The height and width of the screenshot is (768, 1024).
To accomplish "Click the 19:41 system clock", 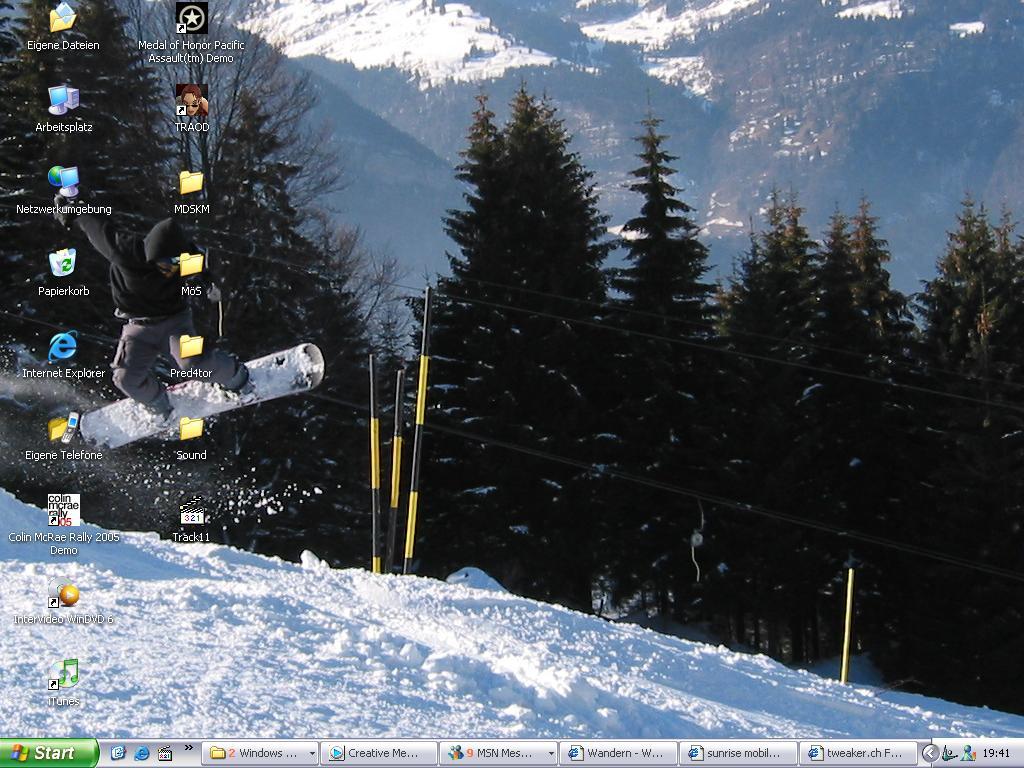I will [996, 753].
